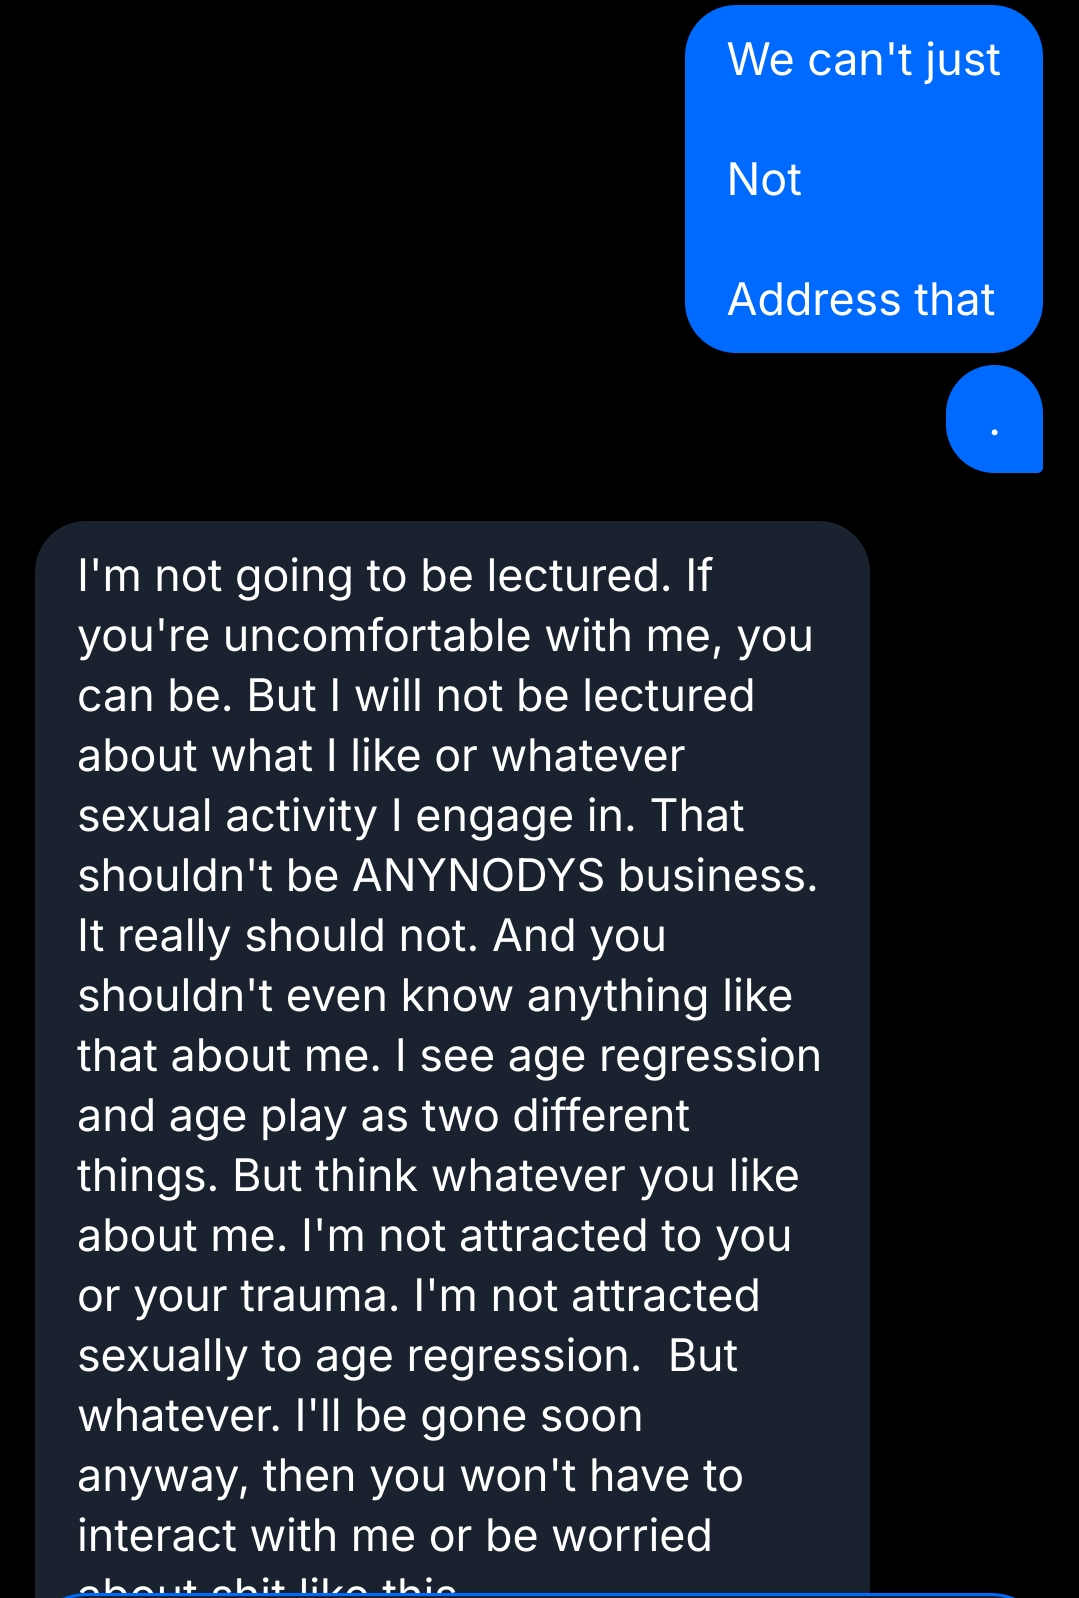Screen dimensions: 1079x1598
Task: Click the small blue bubble with a period
Action: tap(994, 419)
